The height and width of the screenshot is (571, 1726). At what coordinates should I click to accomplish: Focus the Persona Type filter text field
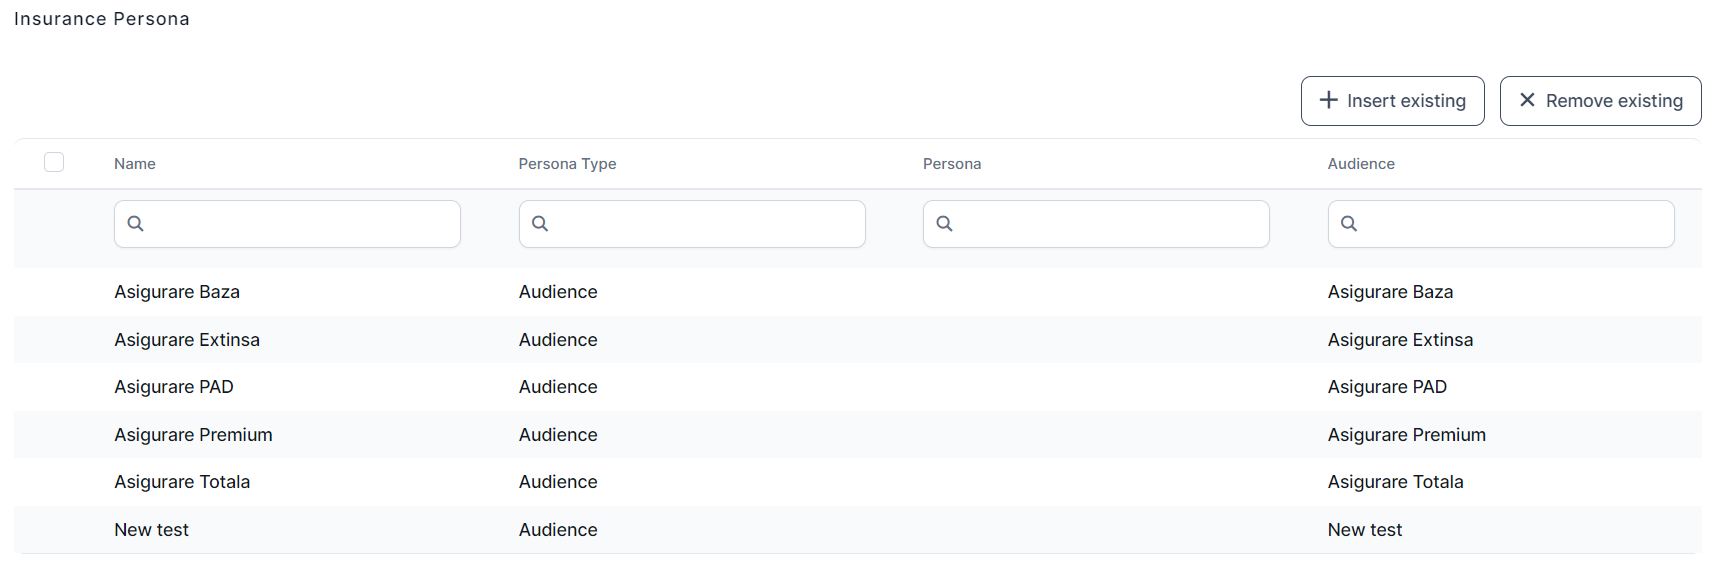click(x=704, y=224)
